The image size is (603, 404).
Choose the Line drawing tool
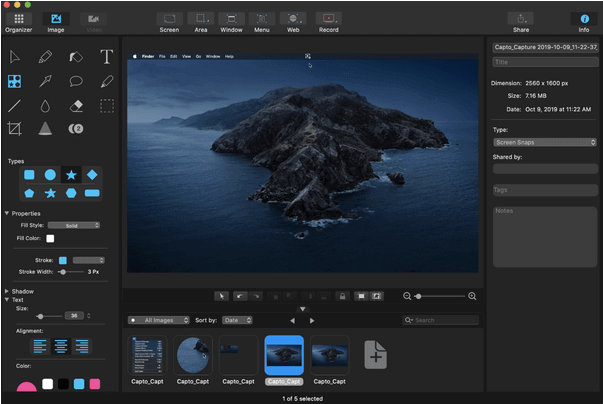(x=14, y=105)
